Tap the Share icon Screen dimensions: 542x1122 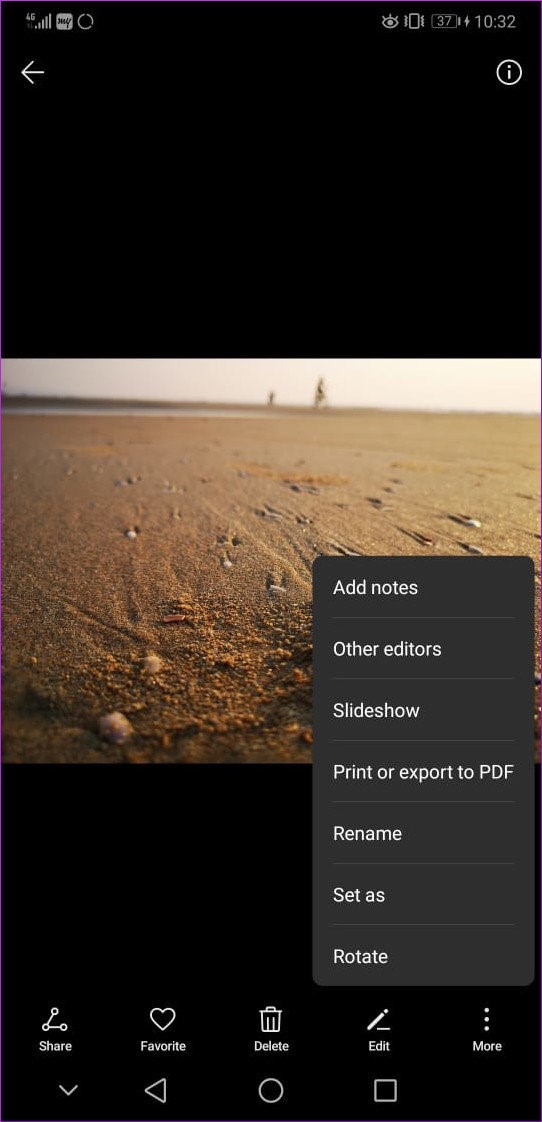55,1019
